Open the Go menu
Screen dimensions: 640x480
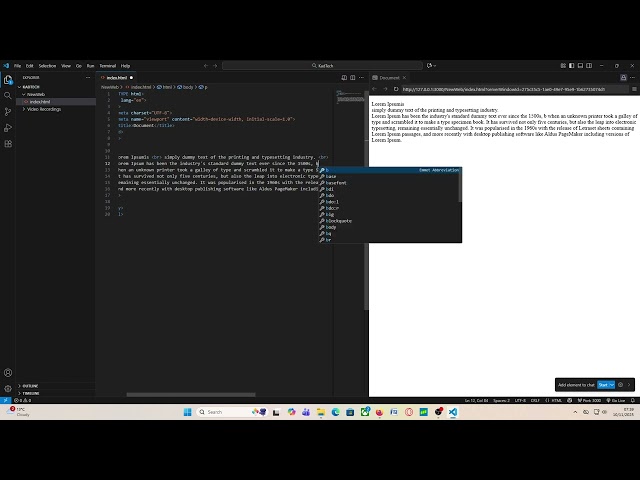point(79,66)
